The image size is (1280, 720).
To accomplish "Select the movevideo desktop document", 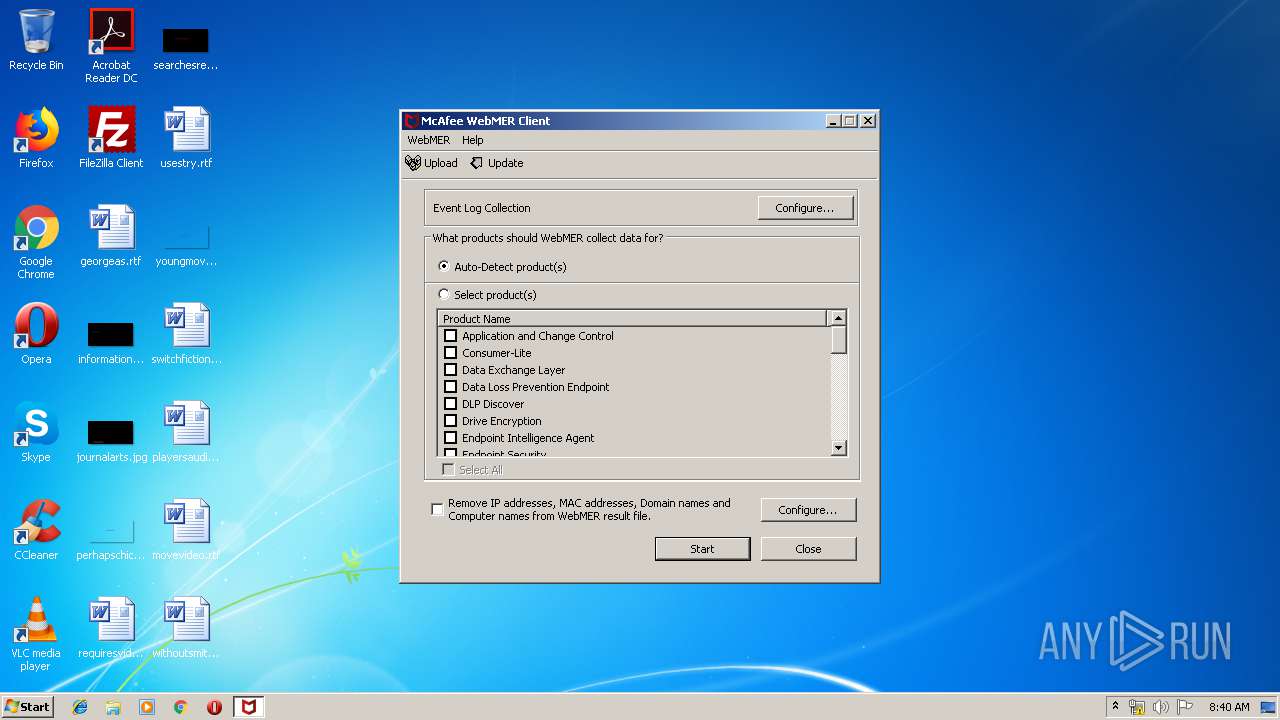I will click(x=186, y=530).
